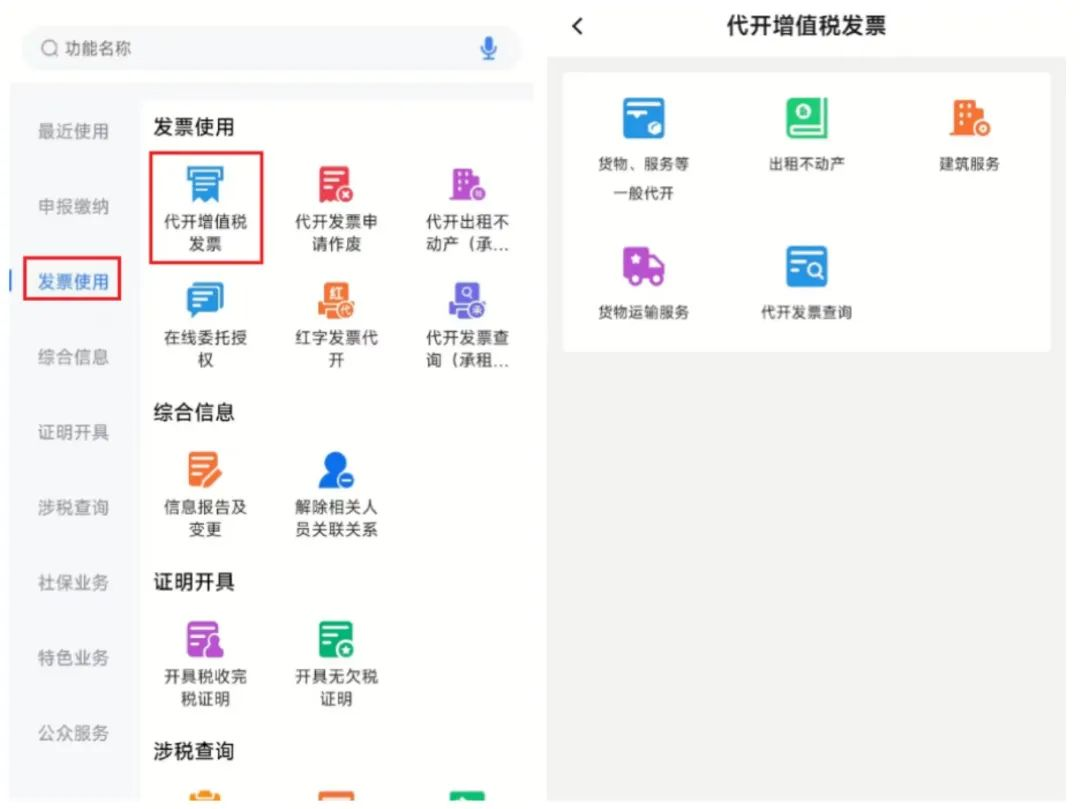Switch to 证明开具 sidebar tab

point(73,432)
